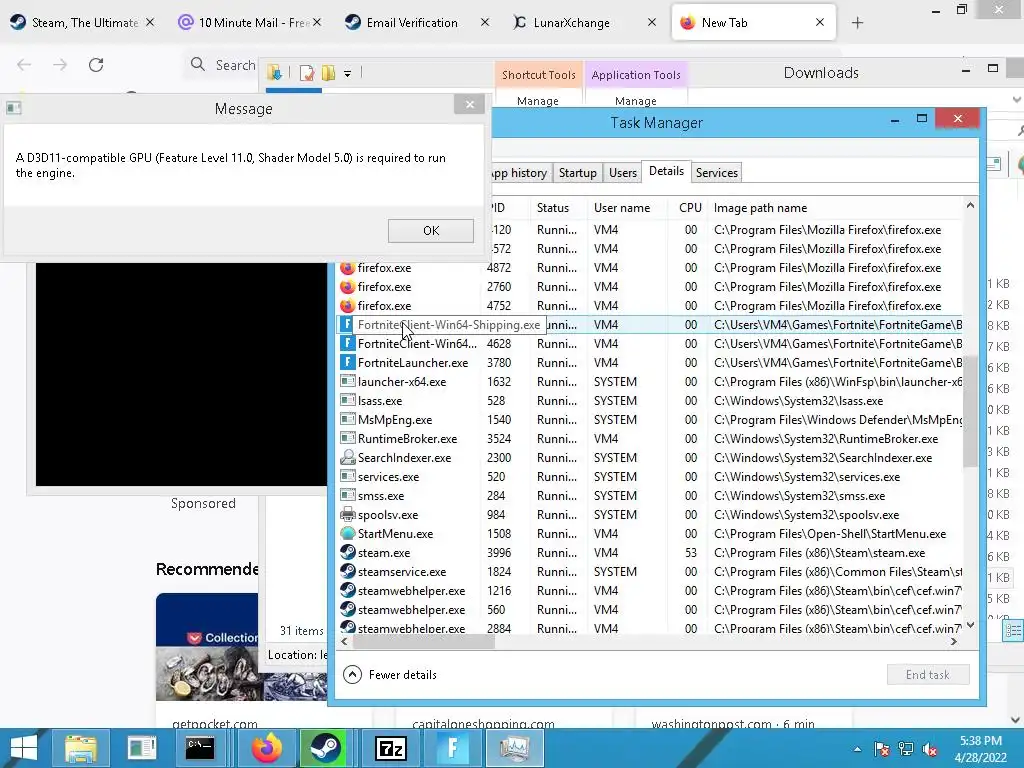Open a new browser tab

click(857, 23)
